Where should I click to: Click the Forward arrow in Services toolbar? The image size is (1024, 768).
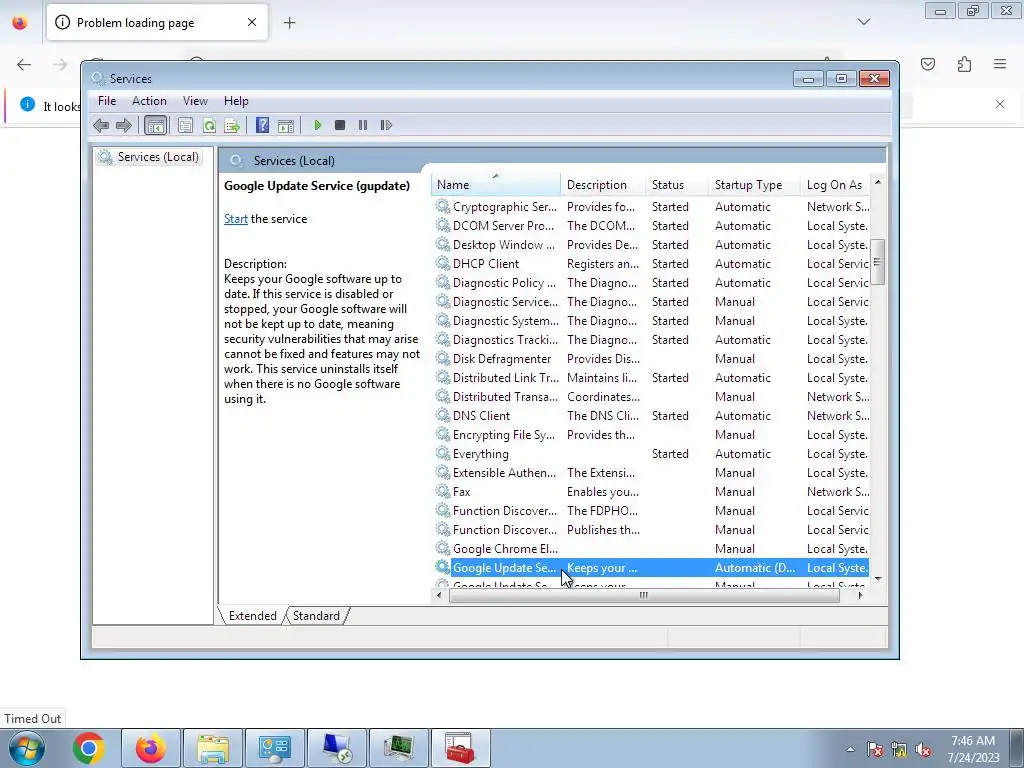(123, 125)
